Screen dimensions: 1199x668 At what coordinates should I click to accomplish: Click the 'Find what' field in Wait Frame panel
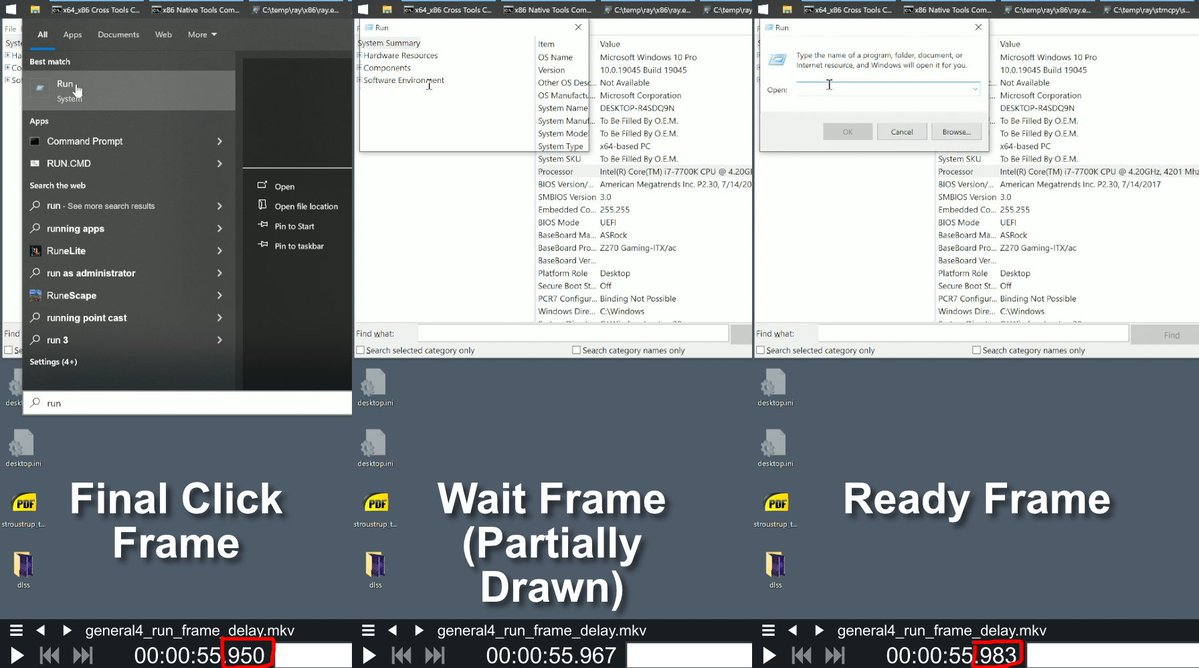573,333
